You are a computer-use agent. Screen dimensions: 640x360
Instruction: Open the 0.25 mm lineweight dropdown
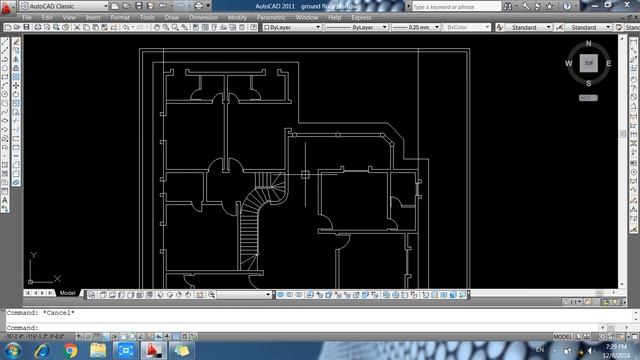(416, 27)
